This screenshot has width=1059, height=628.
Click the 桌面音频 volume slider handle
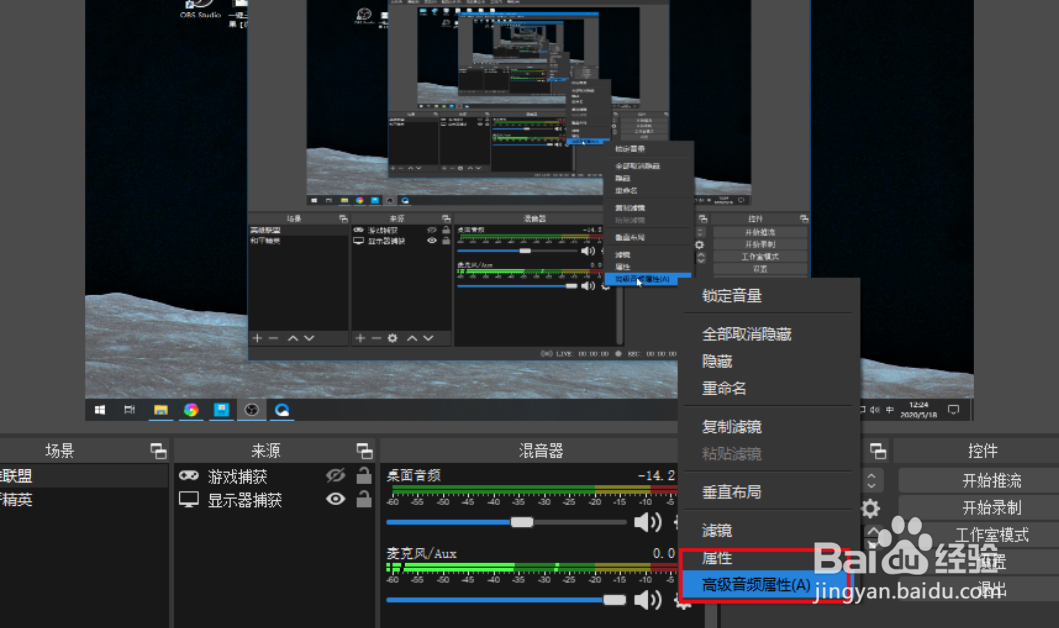coord(521,522)
